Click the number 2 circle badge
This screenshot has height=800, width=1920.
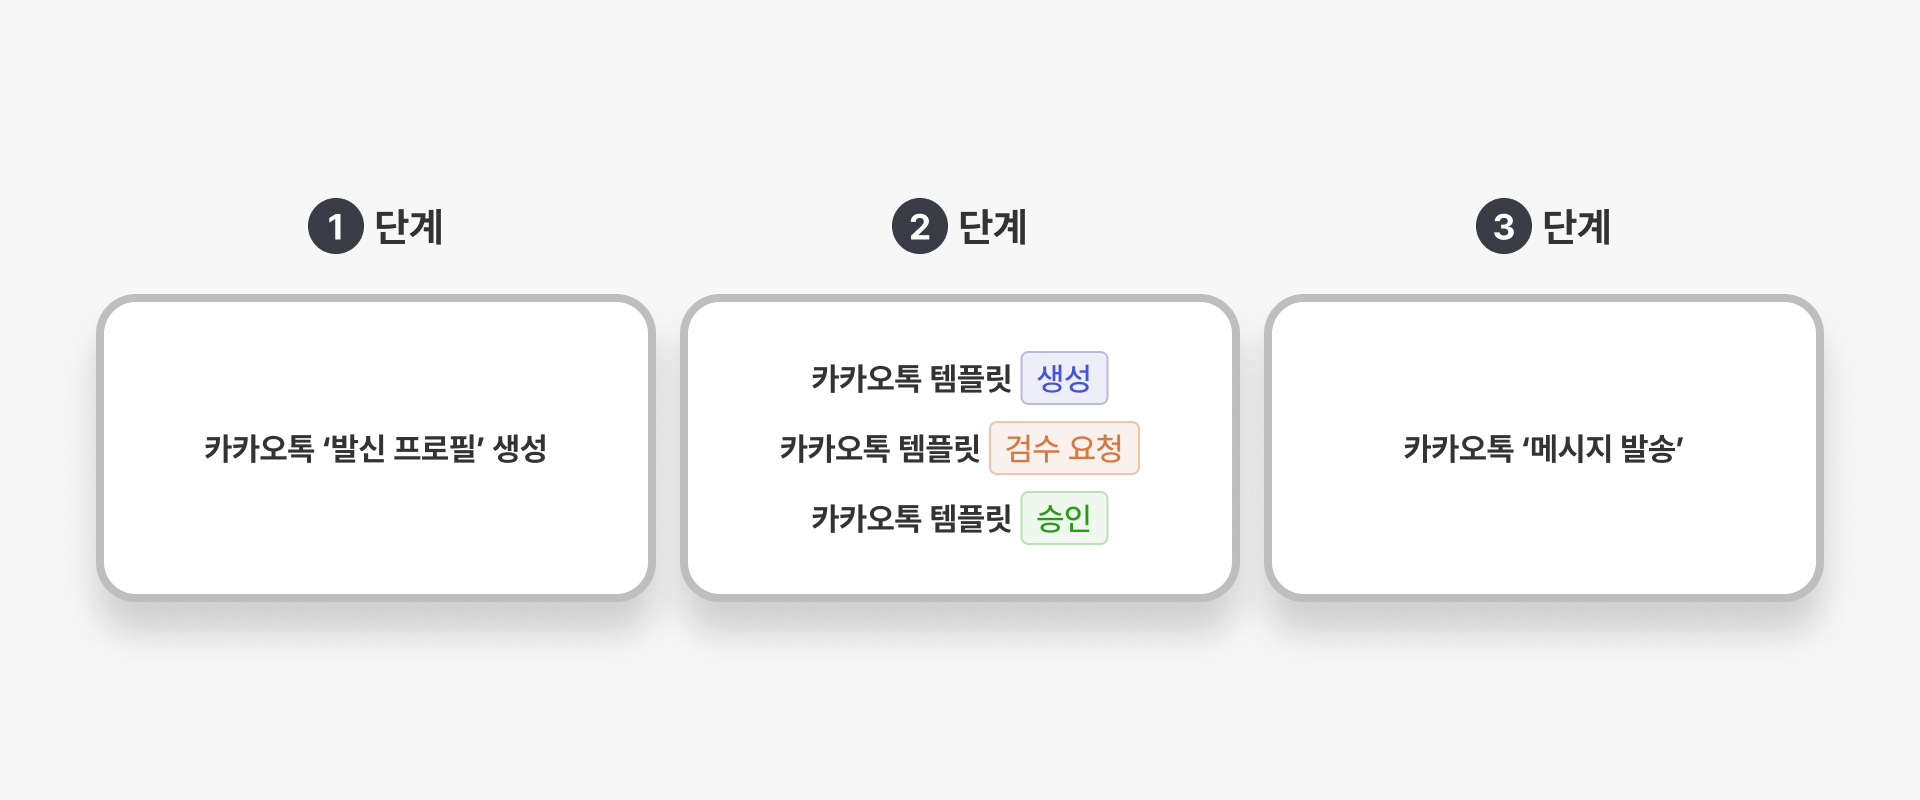tap(920, 227)
